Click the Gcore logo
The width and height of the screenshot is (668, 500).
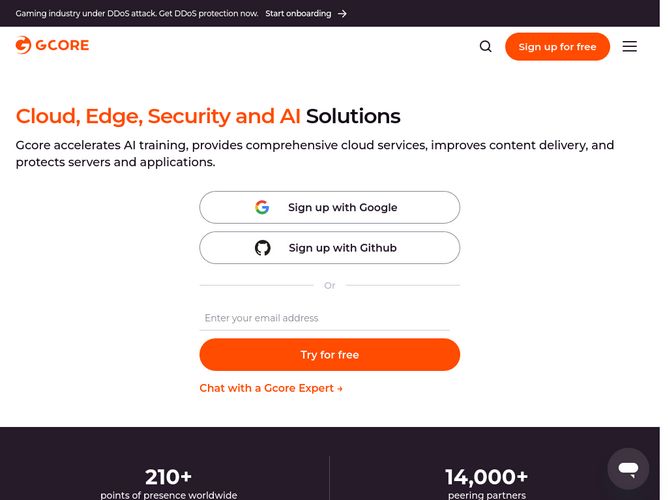pyautogui.click(x=52, y=45)
